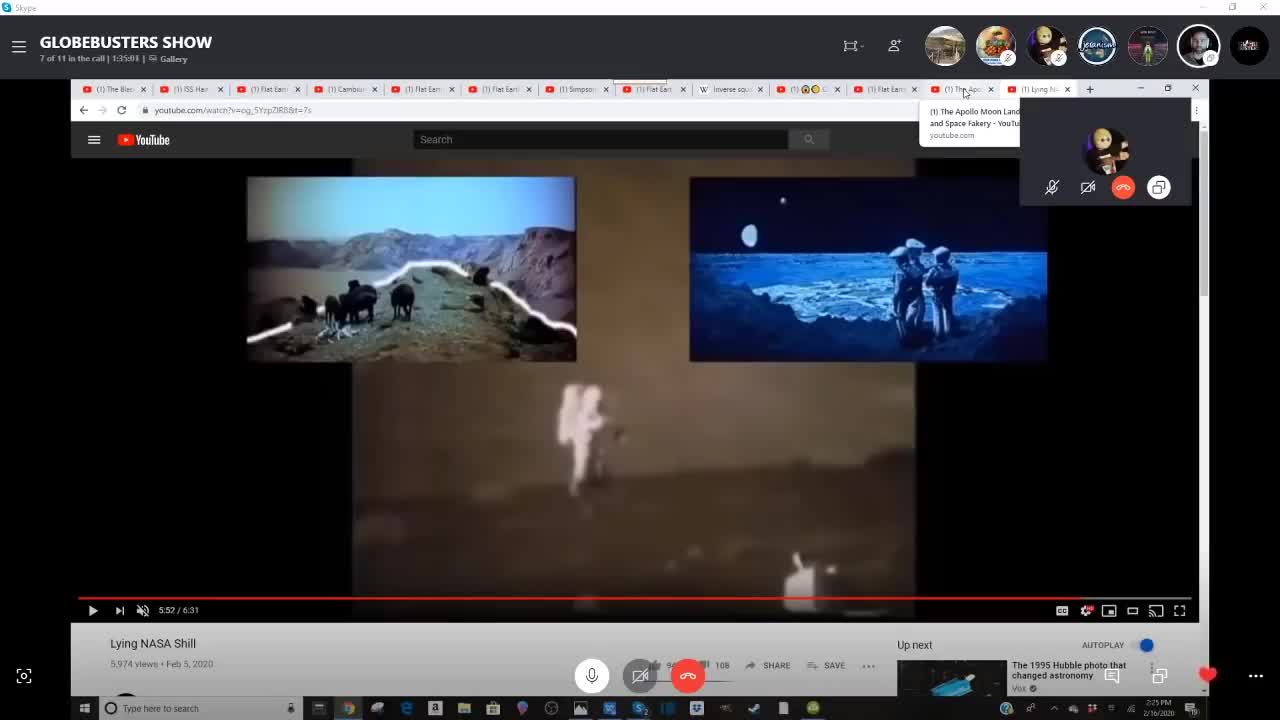Open browser three-dot menu
This screenshot has width=1280, height=720.
[x=1196, y=110]
